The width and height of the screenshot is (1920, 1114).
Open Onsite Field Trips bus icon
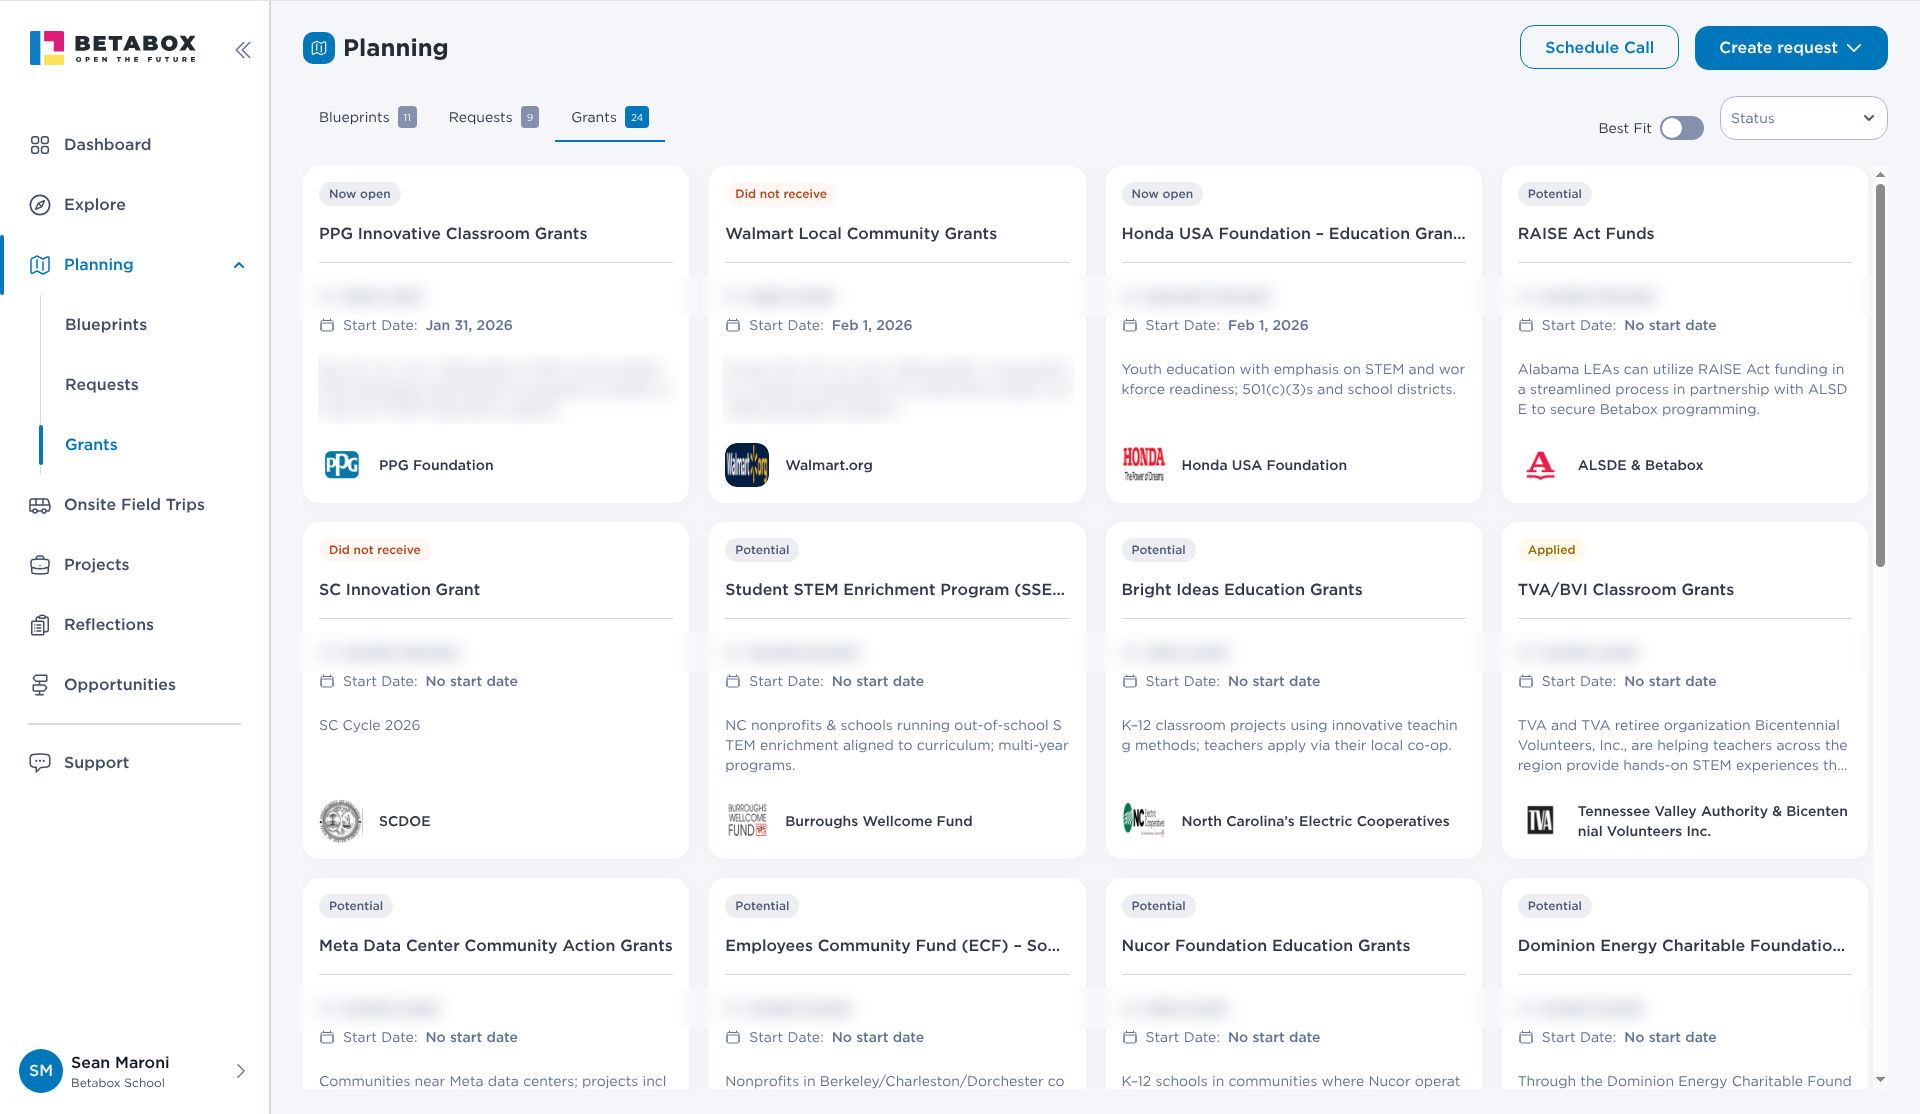40,505
